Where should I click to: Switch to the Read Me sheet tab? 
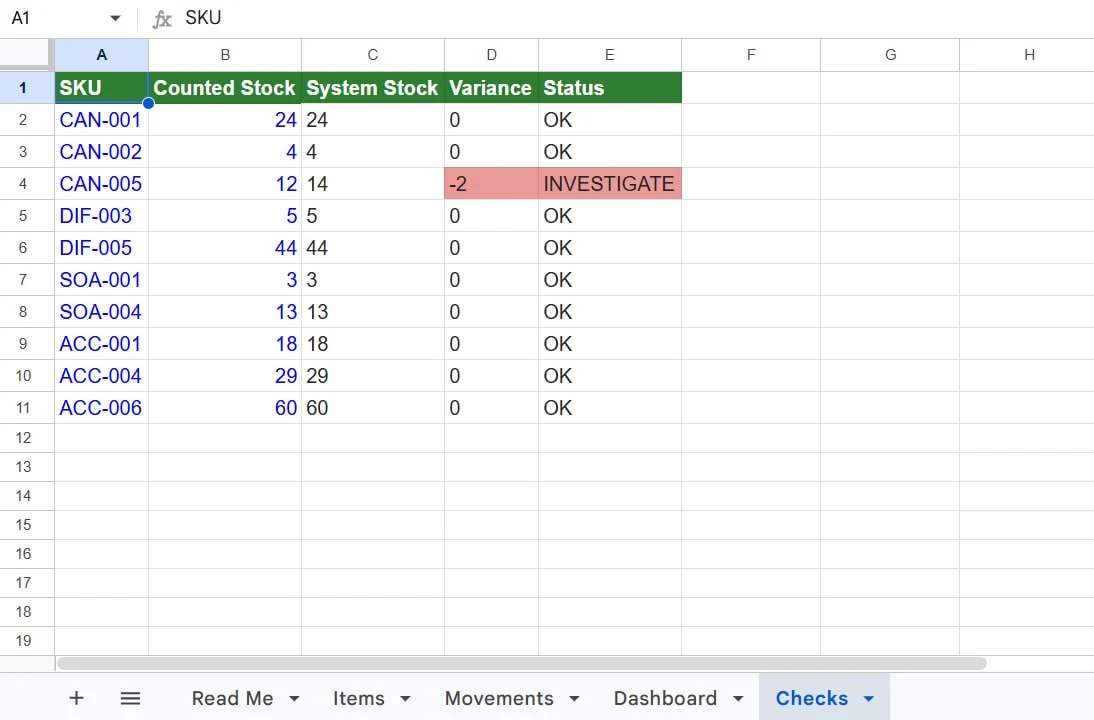click(x=232, y=698)
